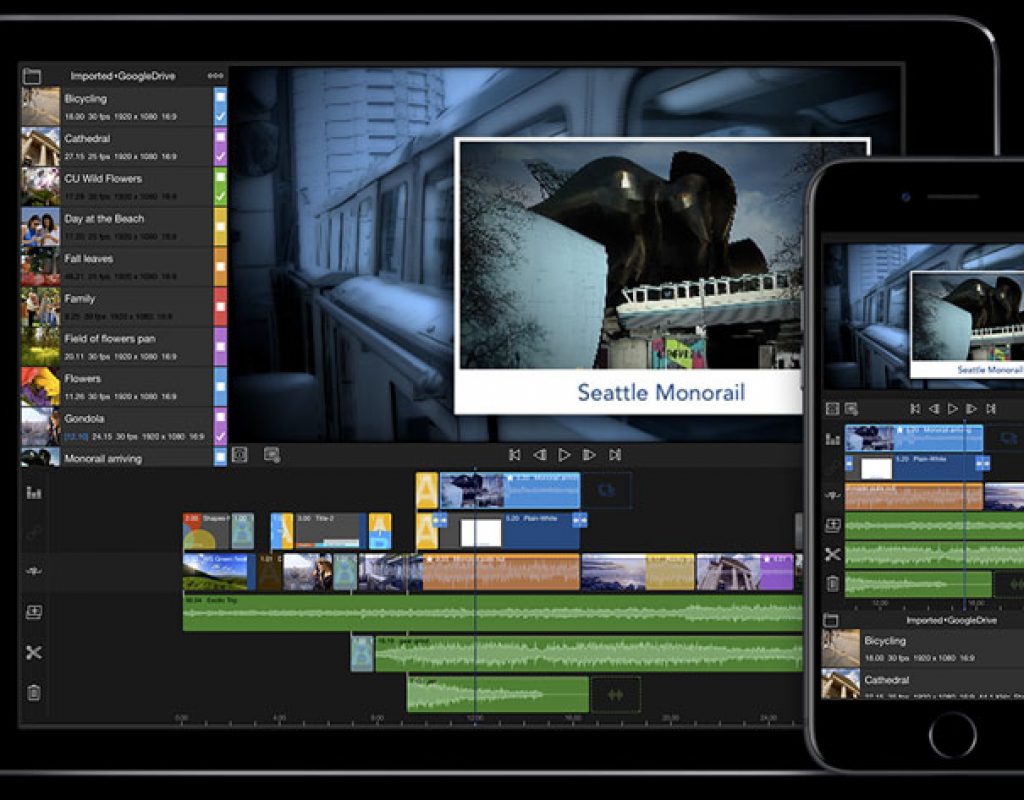Screen dimensions: 1024x800
Task: Tap the insert clip icon on iPad
Action: pyautogui.click(x=34, y=612)
